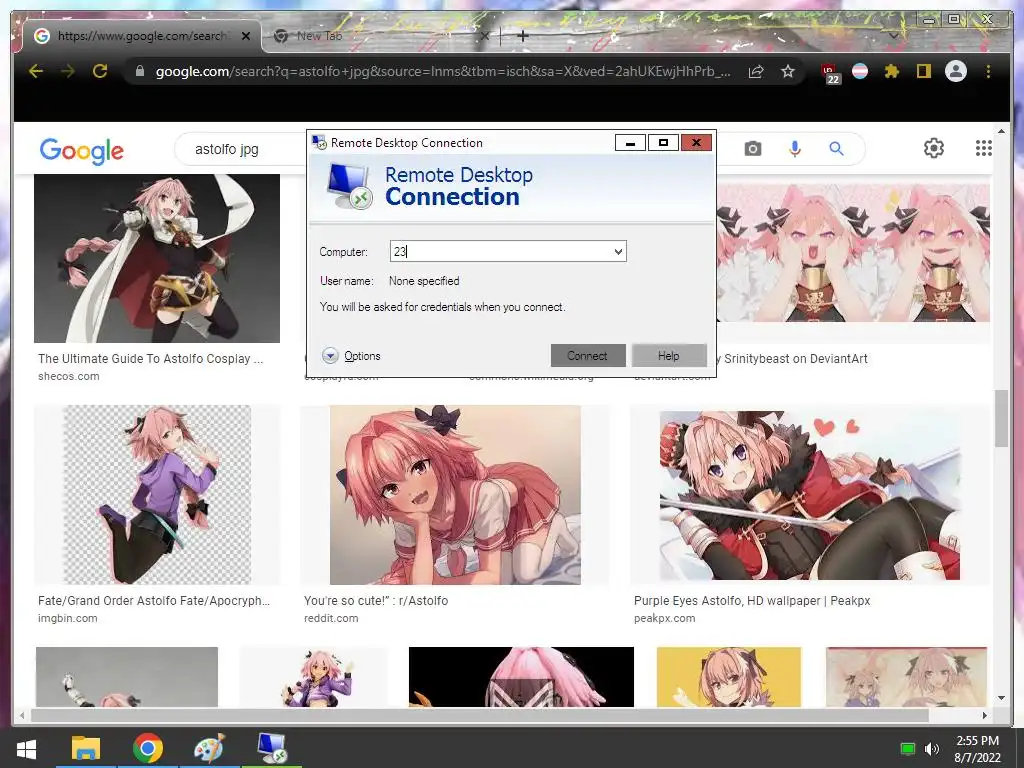Open Google Chrome from the taskbar
The width and height of the screenshot is (1024, 768).
click(148, 748)
